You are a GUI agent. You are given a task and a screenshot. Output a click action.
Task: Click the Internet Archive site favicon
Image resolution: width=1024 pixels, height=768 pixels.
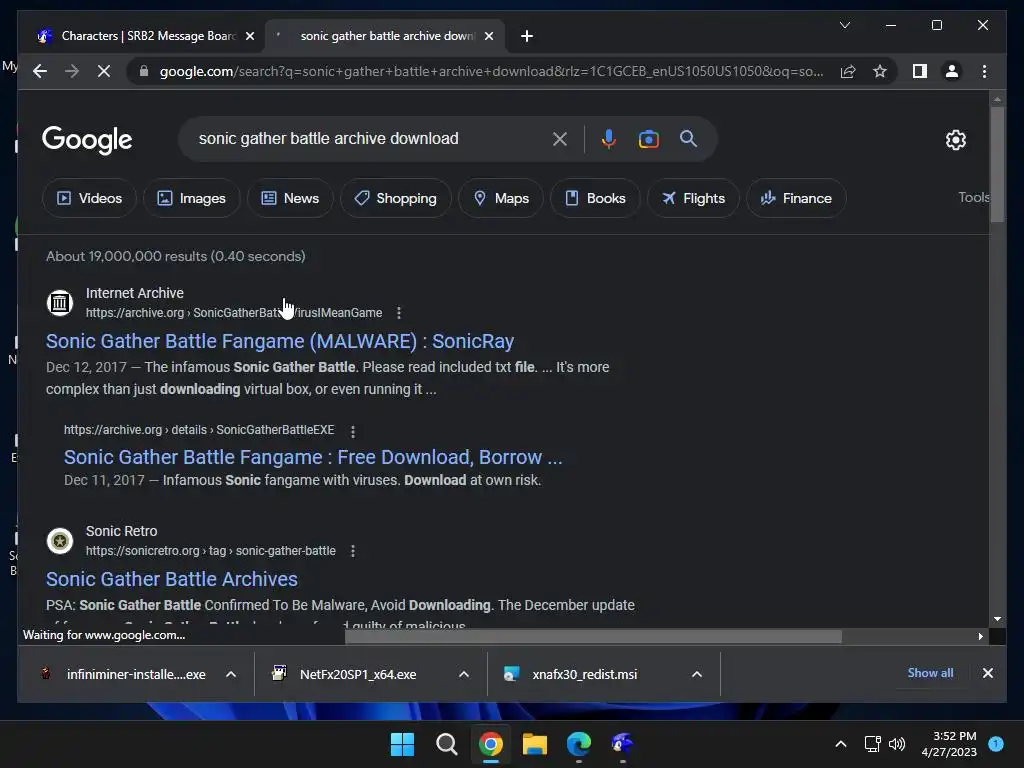59,302
